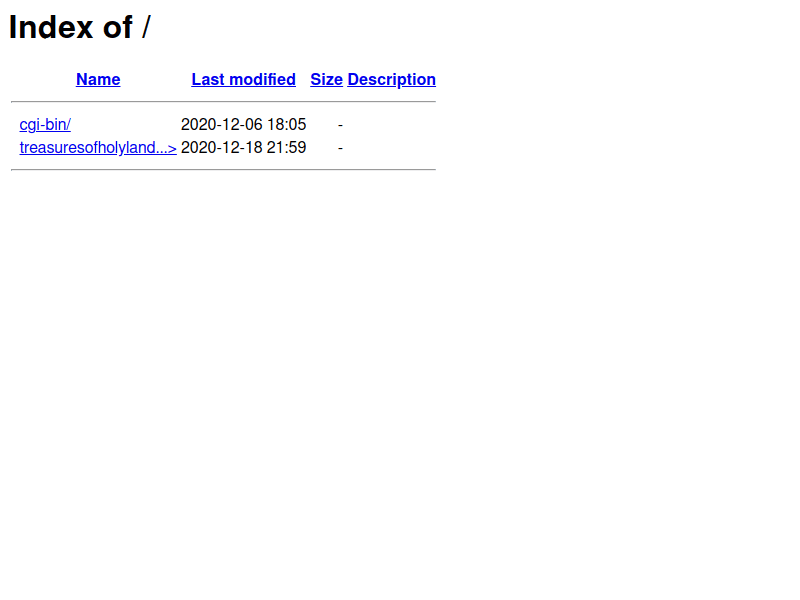
Task: Click the 18:05 time for cgi-bin
Action: coord(287,124)
